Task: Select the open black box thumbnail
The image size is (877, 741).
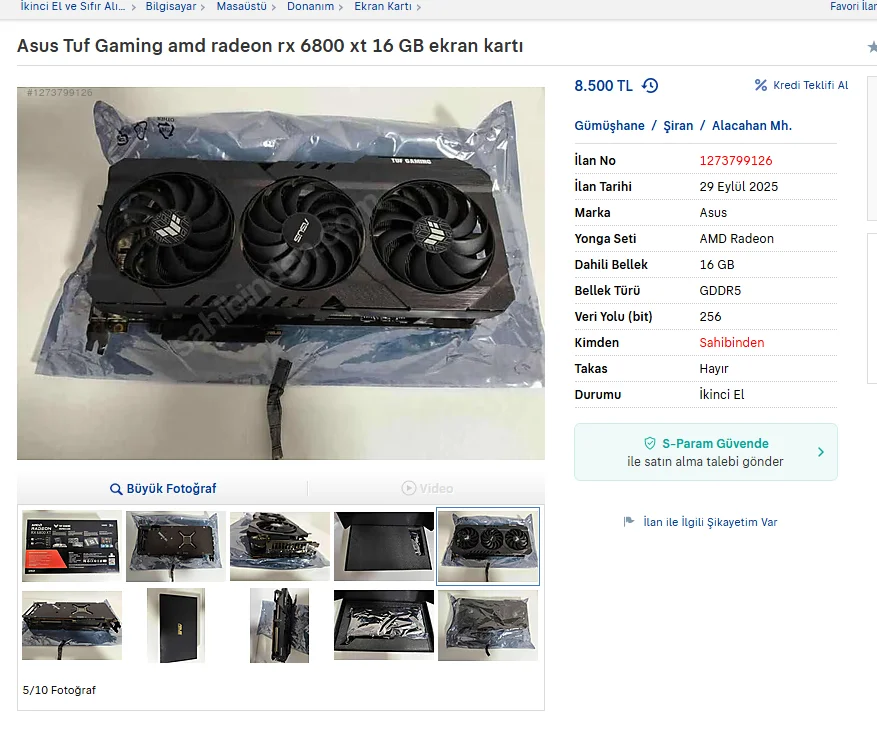Action: pos(384,546)
